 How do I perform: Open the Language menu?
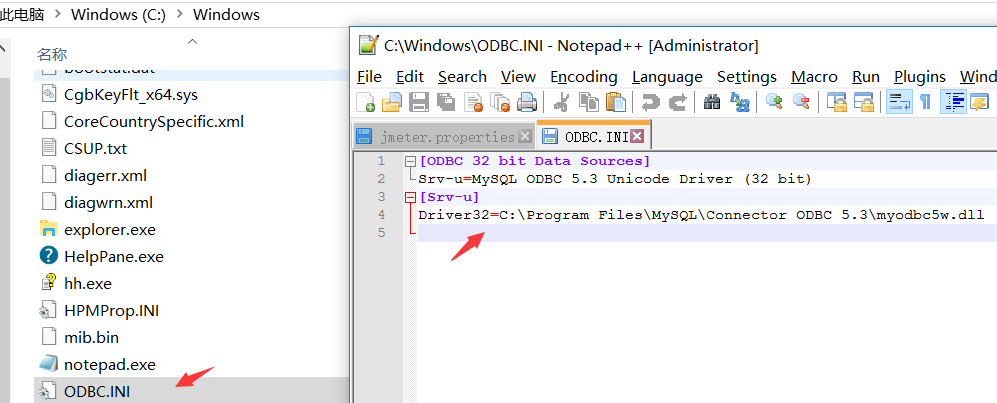pyautogui.click(x=667, y=77)
